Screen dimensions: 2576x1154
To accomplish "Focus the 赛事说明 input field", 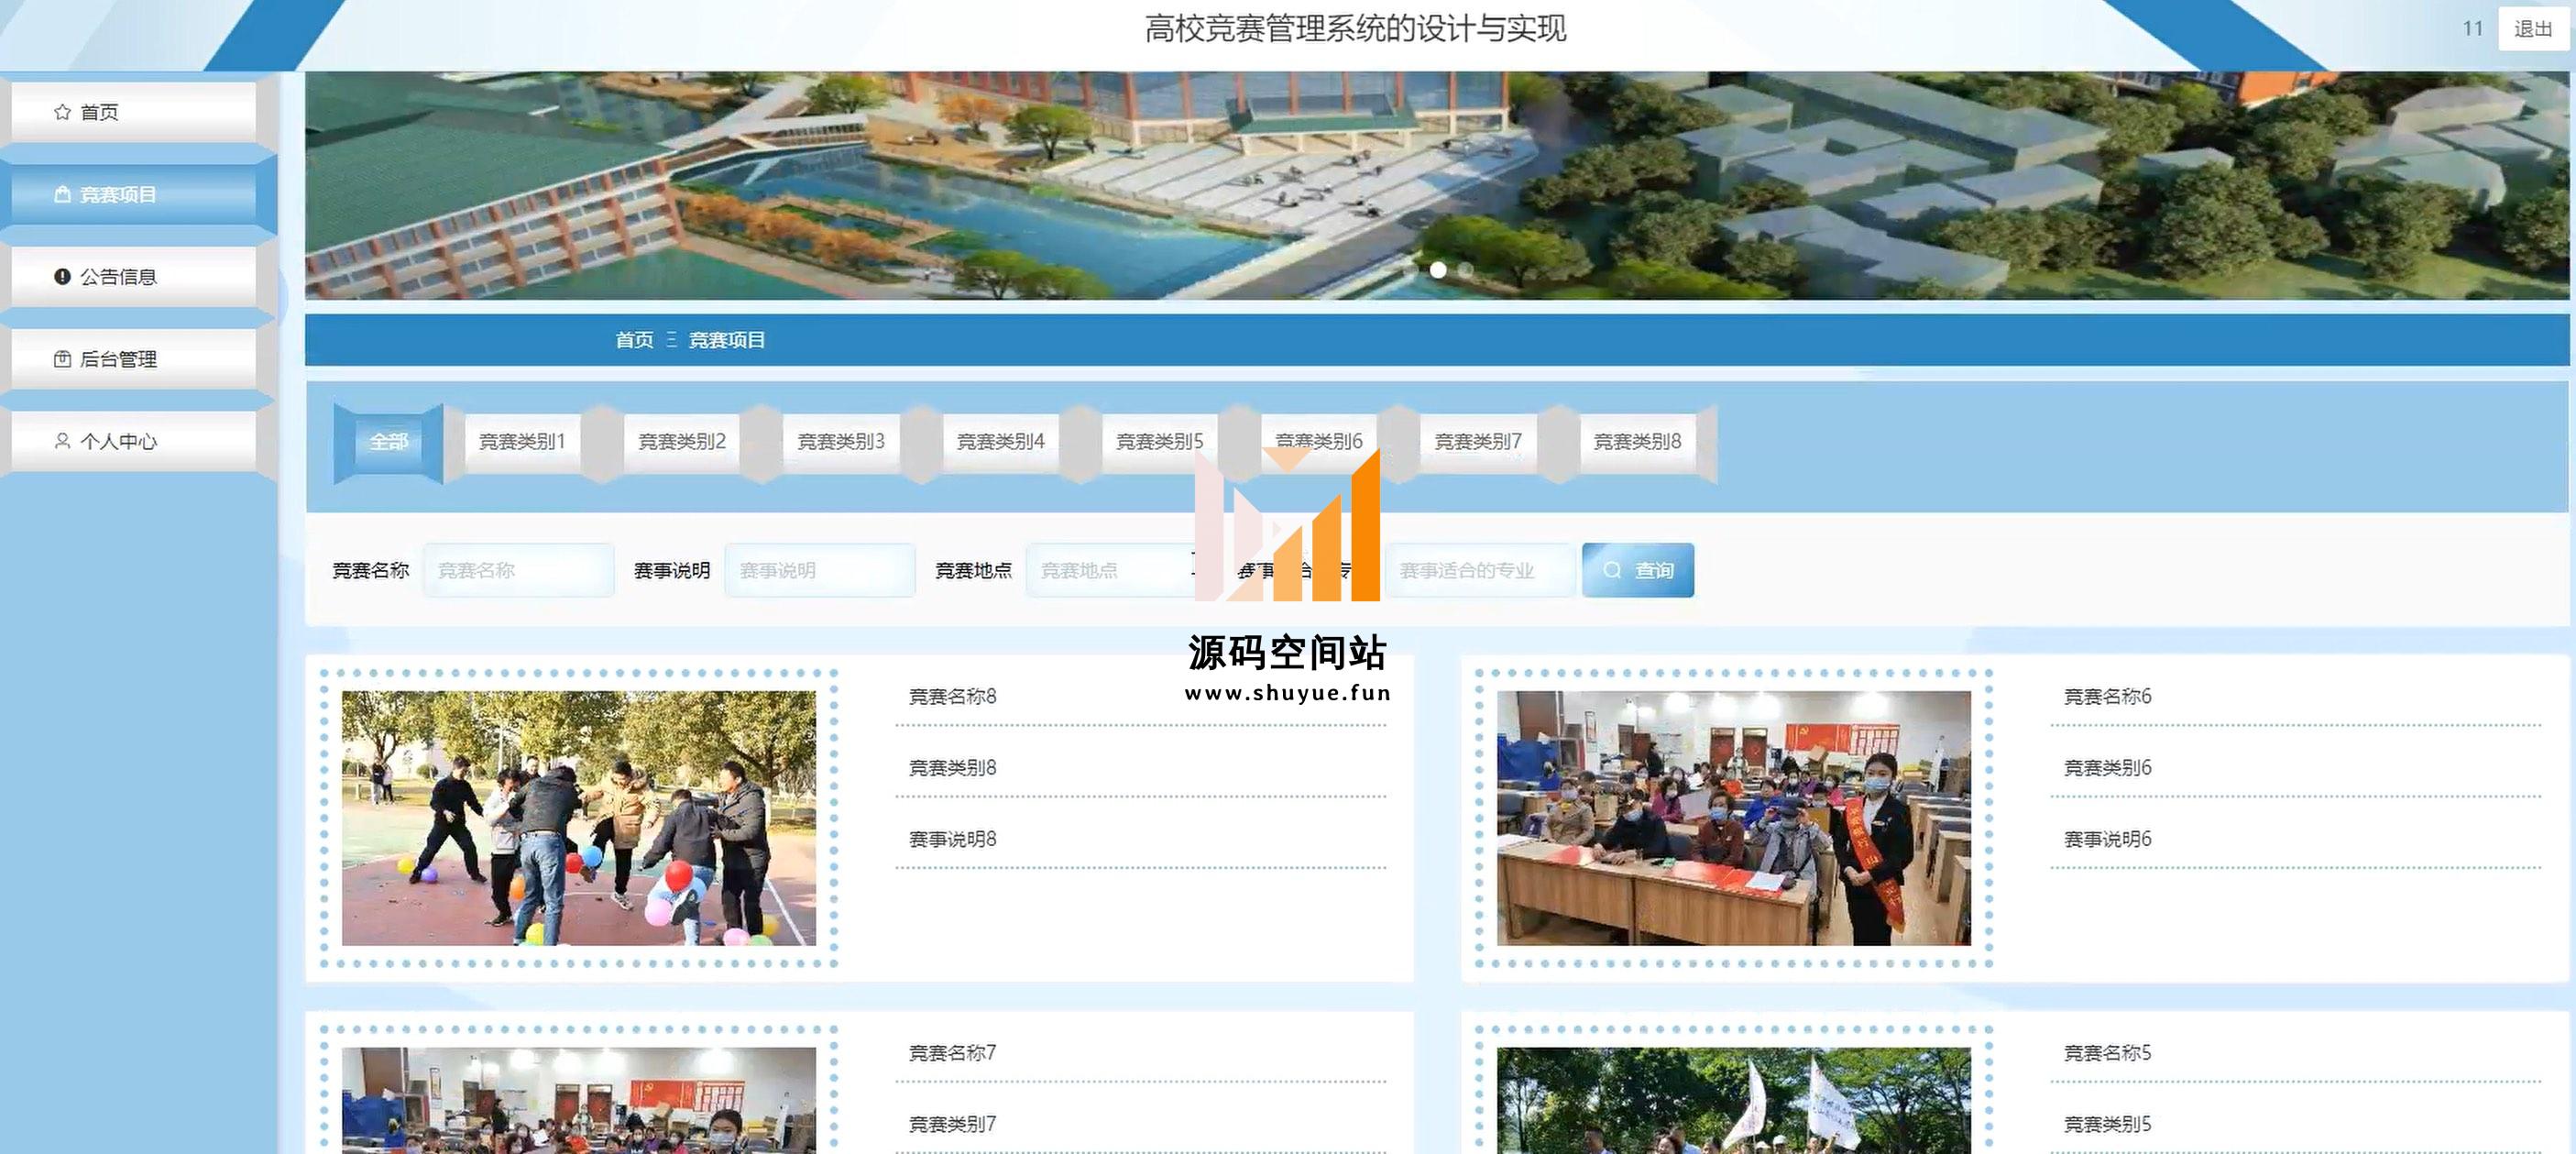I will click(820, 570).
